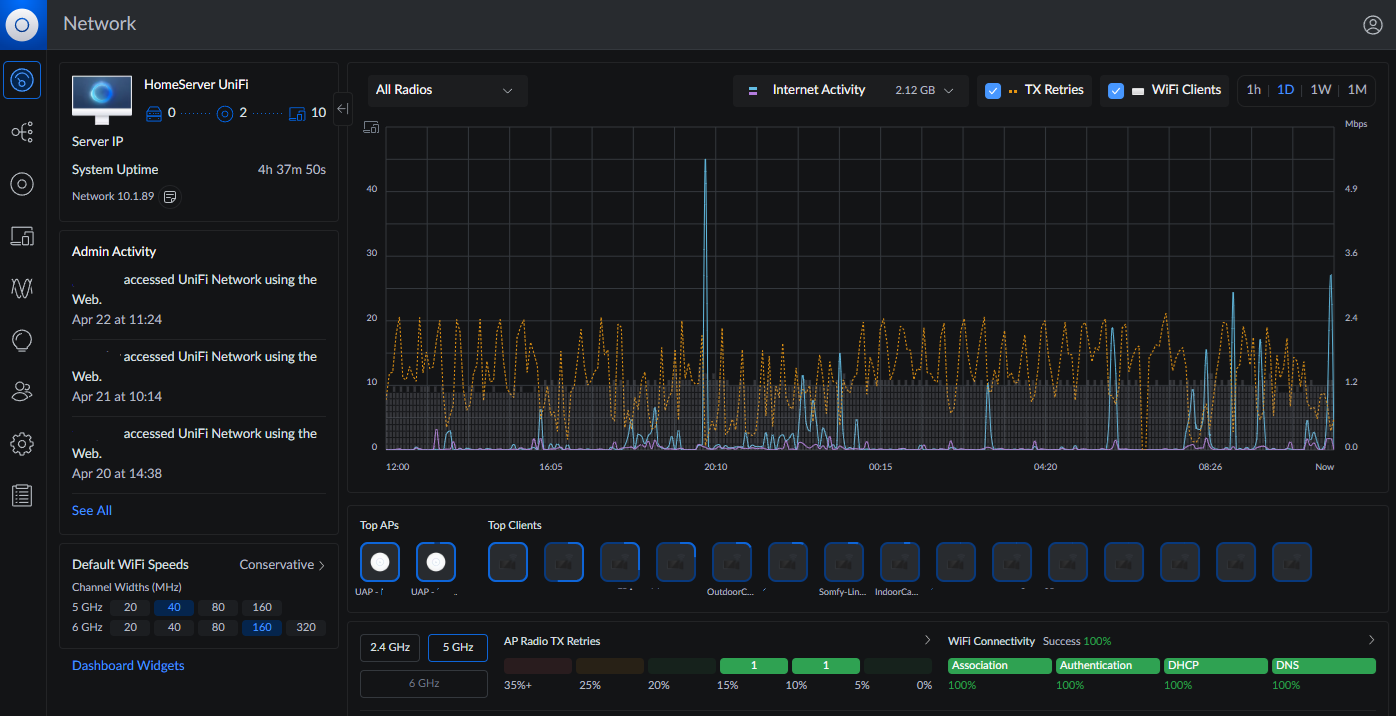Uncheck the TX Retries checkbox

click(x=993, y=90)
